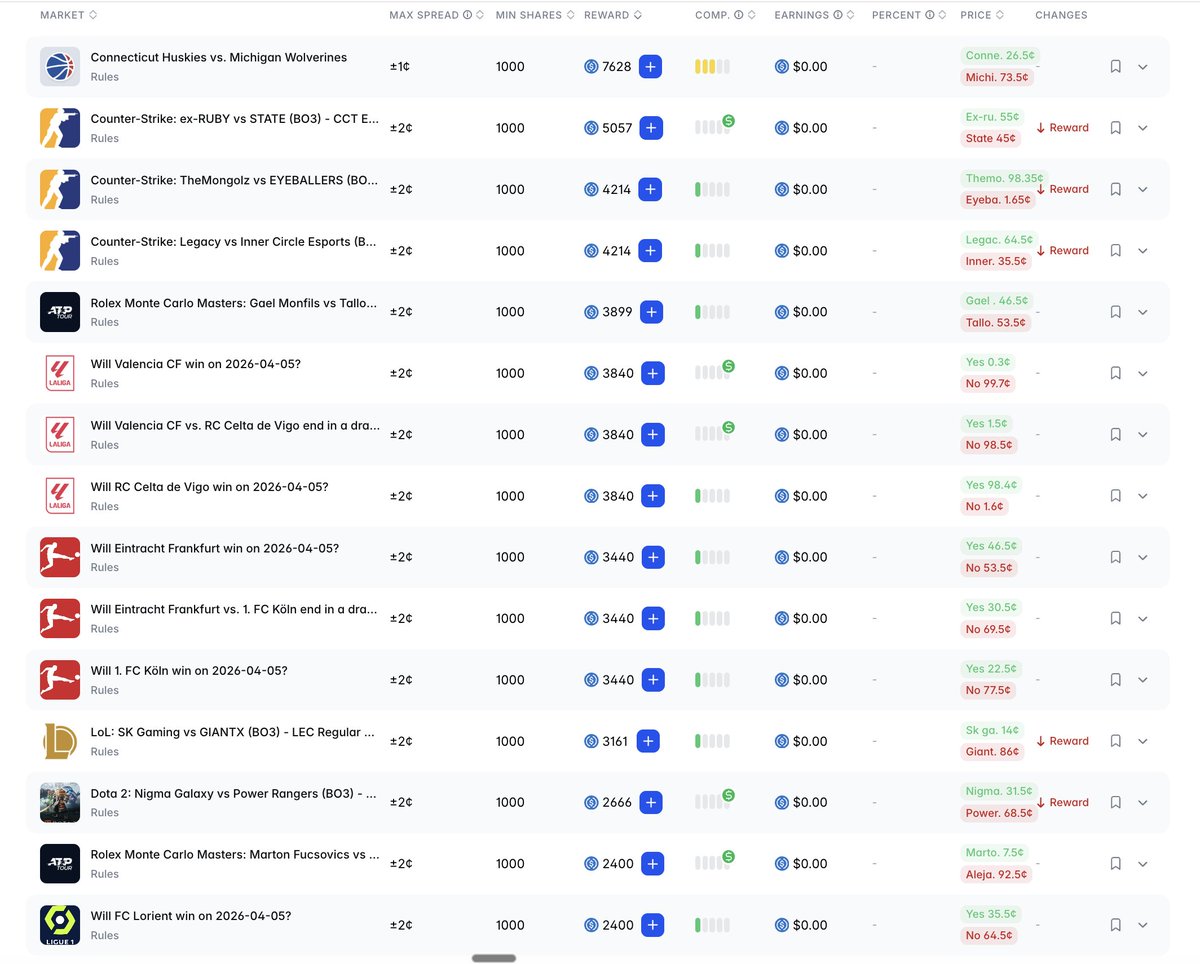Viewport: 1200px width, 964px height.
Task: Select State 45¢ price button
Action: coord(990,138)
